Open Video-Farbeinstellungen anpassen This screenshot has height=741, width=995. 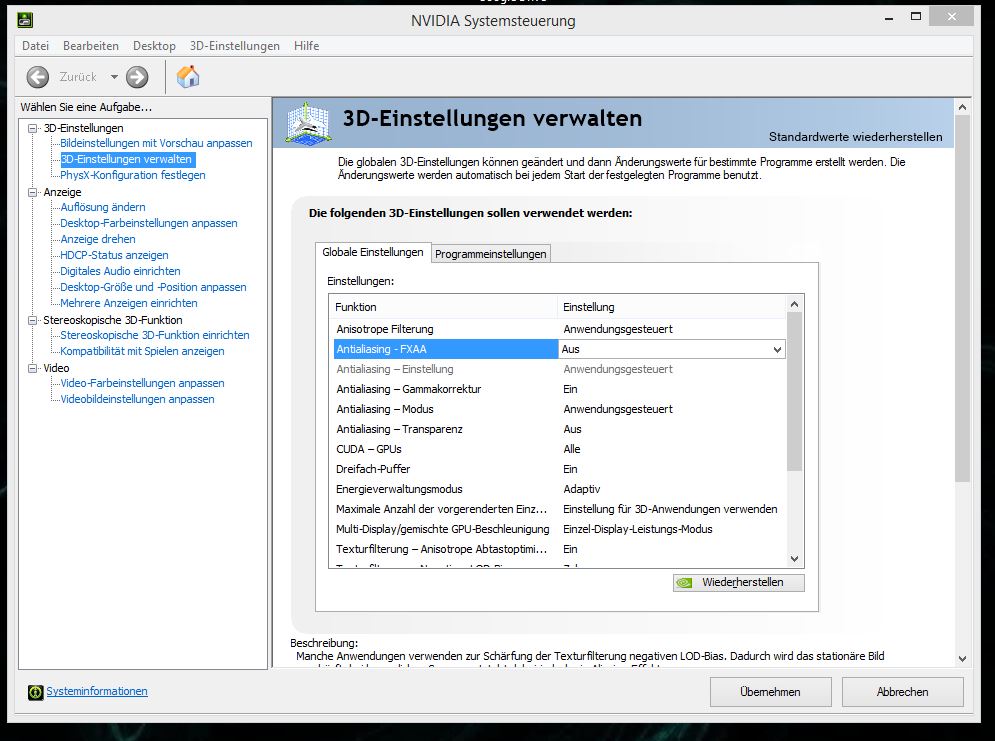(x=142, y=383)
